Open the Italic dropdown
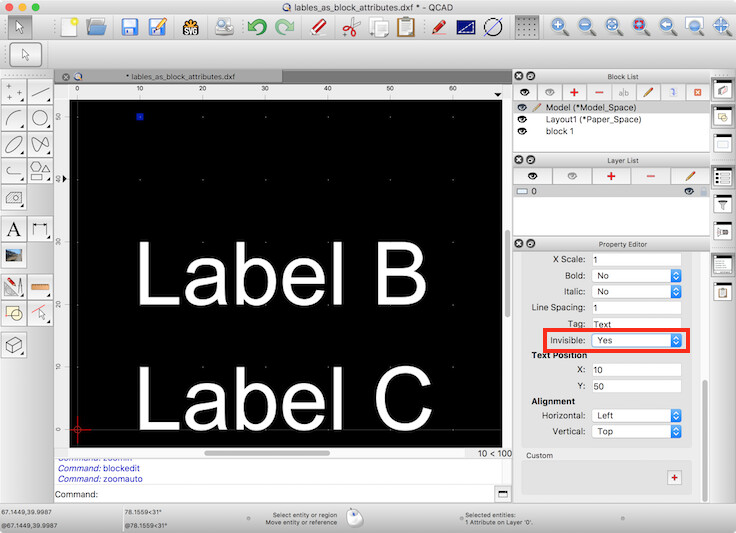 [636, 292]
